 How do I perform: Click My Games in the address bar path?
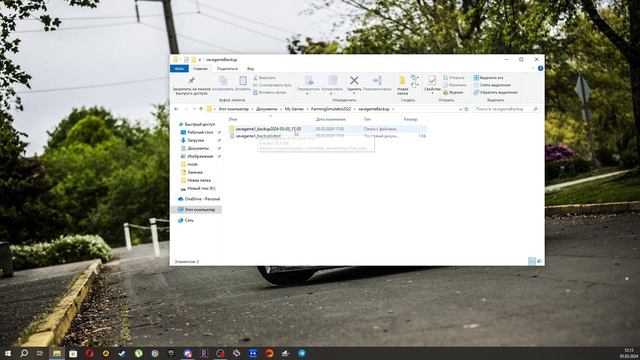tap(294, 109)
